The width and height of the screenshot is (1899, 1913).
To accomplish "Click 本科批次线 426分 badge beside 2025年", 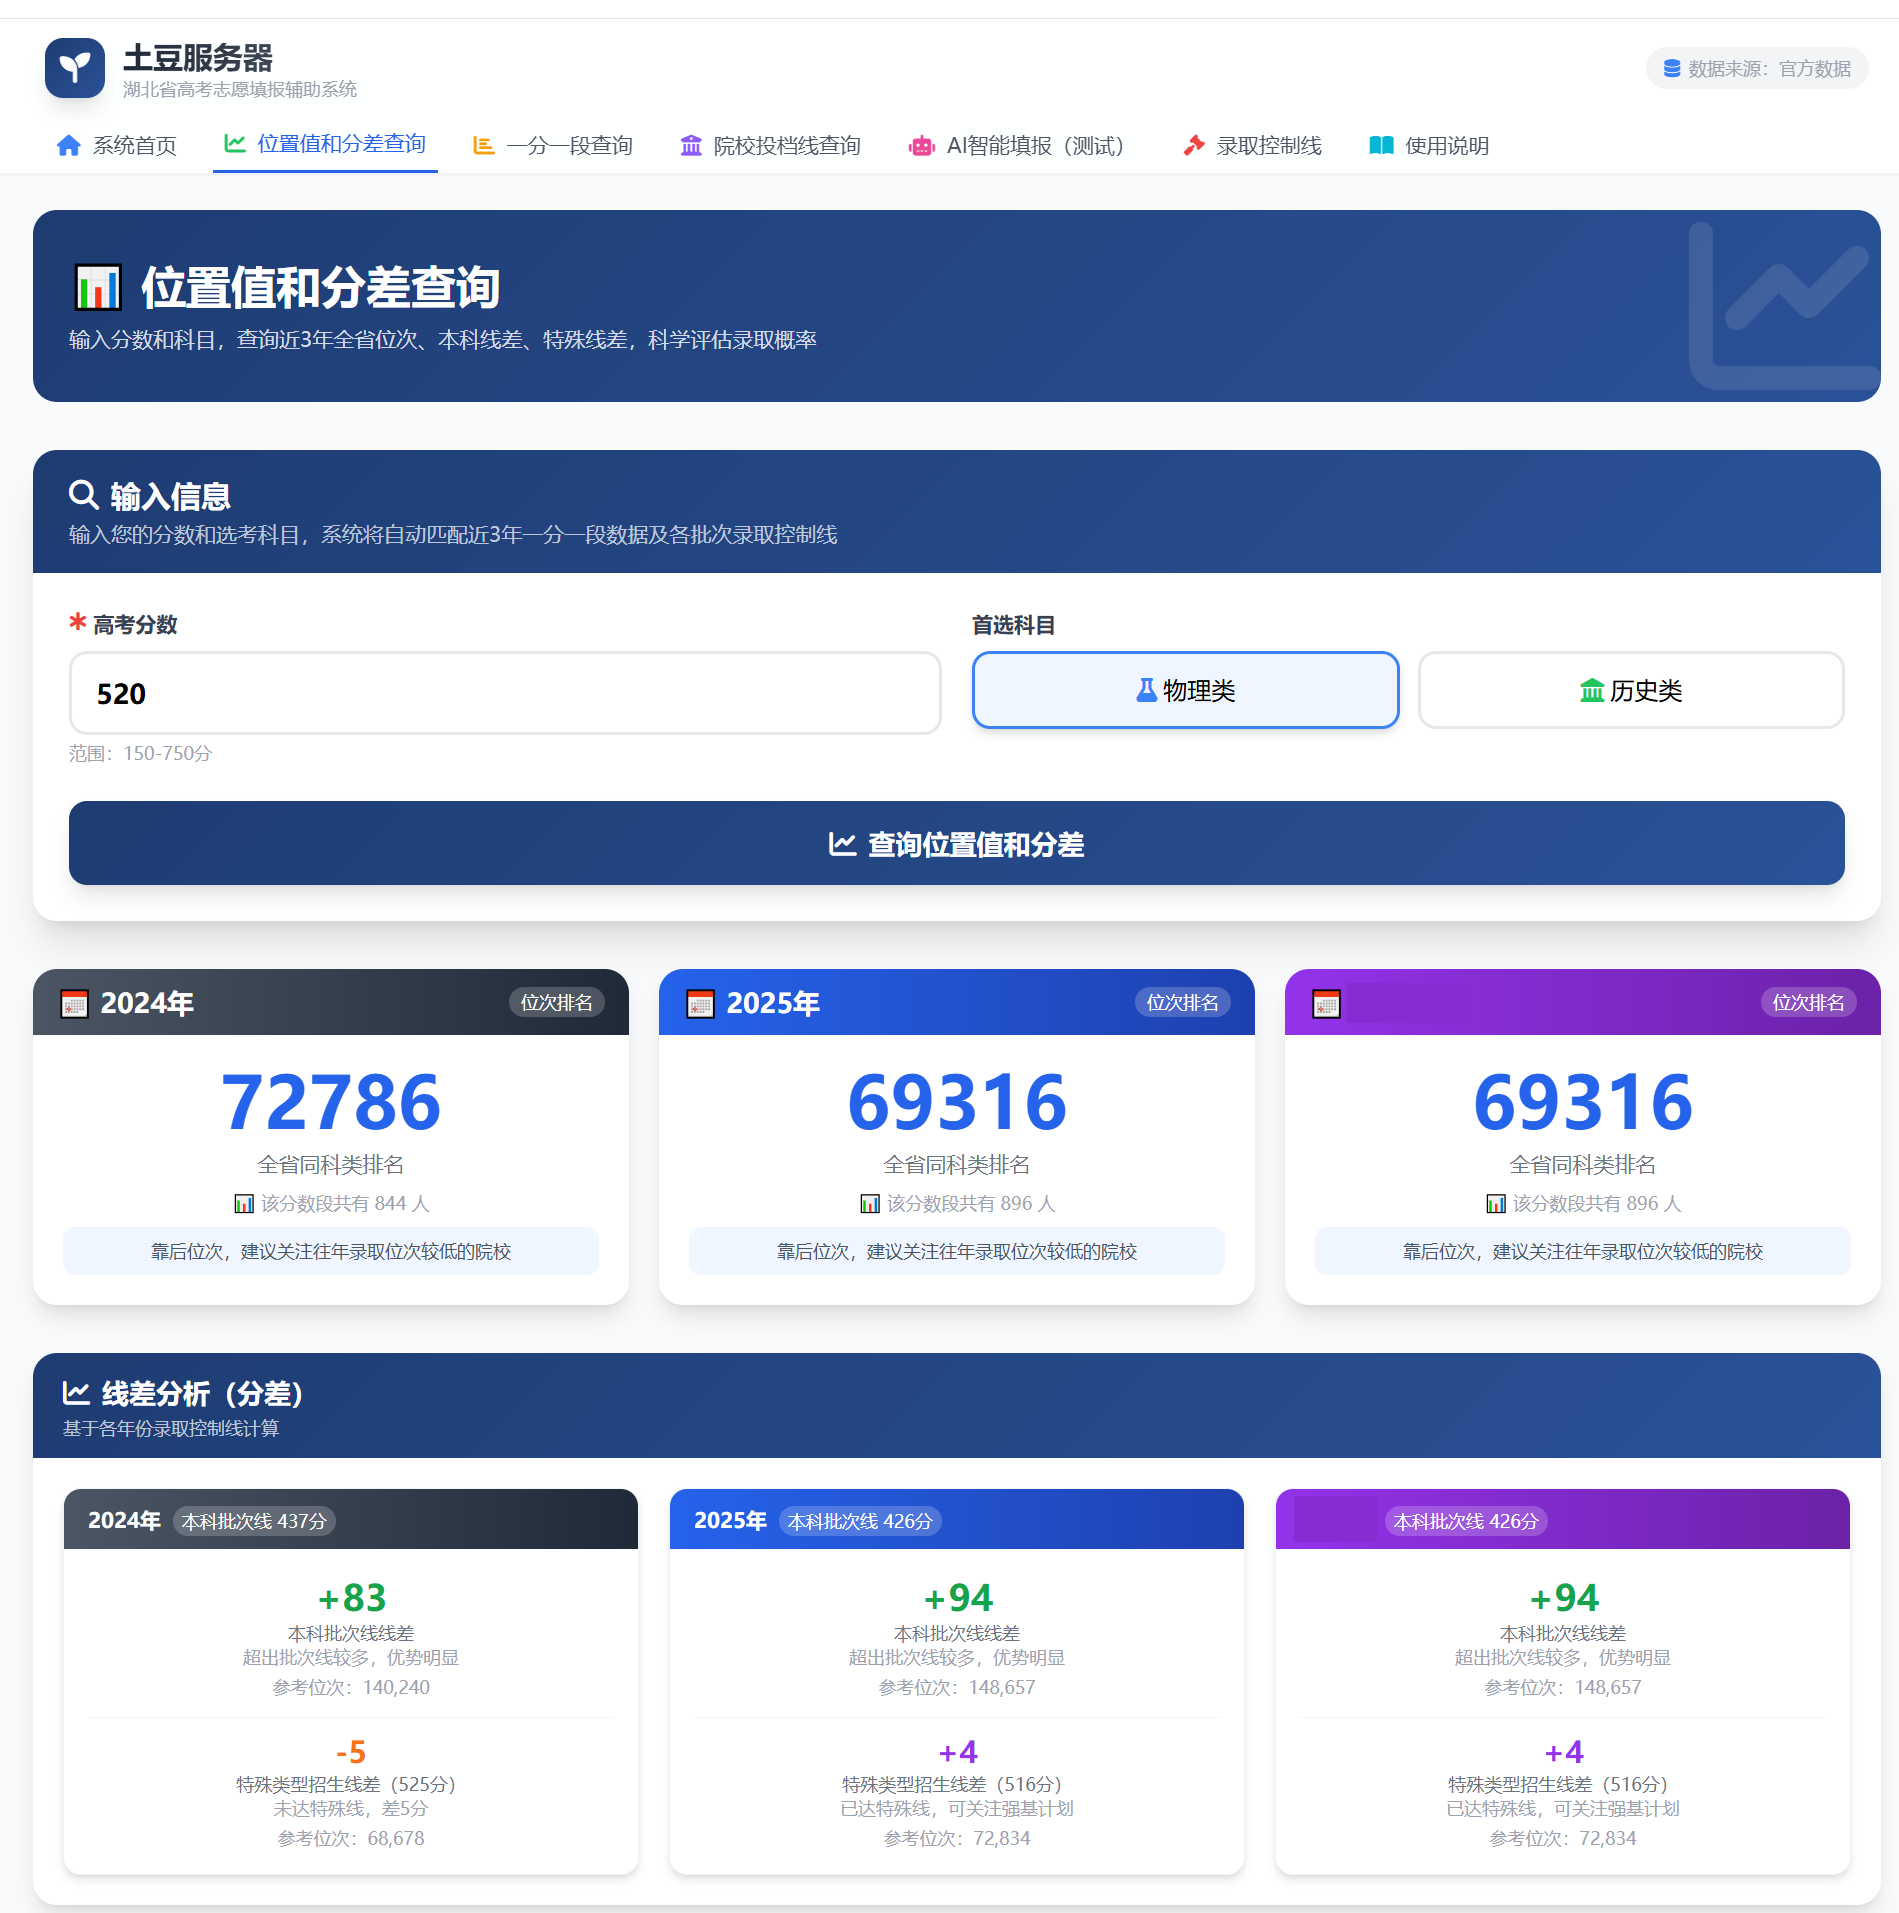I will point(860,1521).
